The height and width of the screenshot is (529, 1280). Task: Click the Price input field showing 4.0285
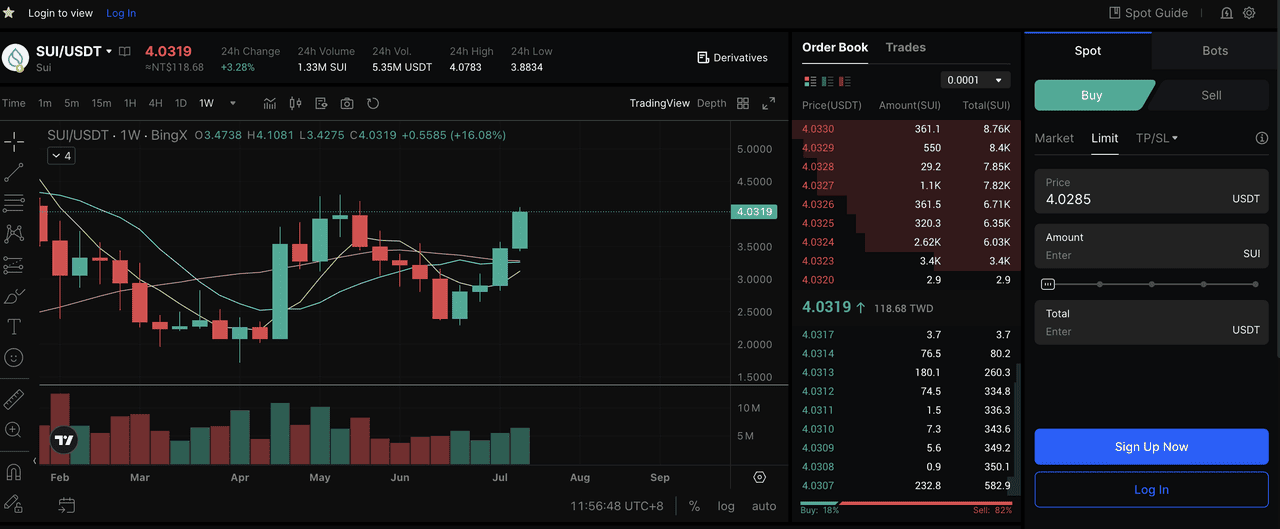[1151, 191]
